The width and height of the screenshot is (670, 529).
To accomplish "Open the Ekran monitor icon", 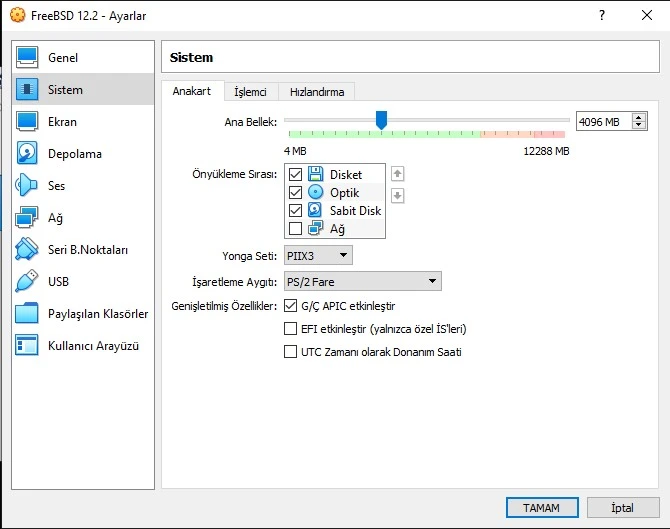I will (27, 121).
